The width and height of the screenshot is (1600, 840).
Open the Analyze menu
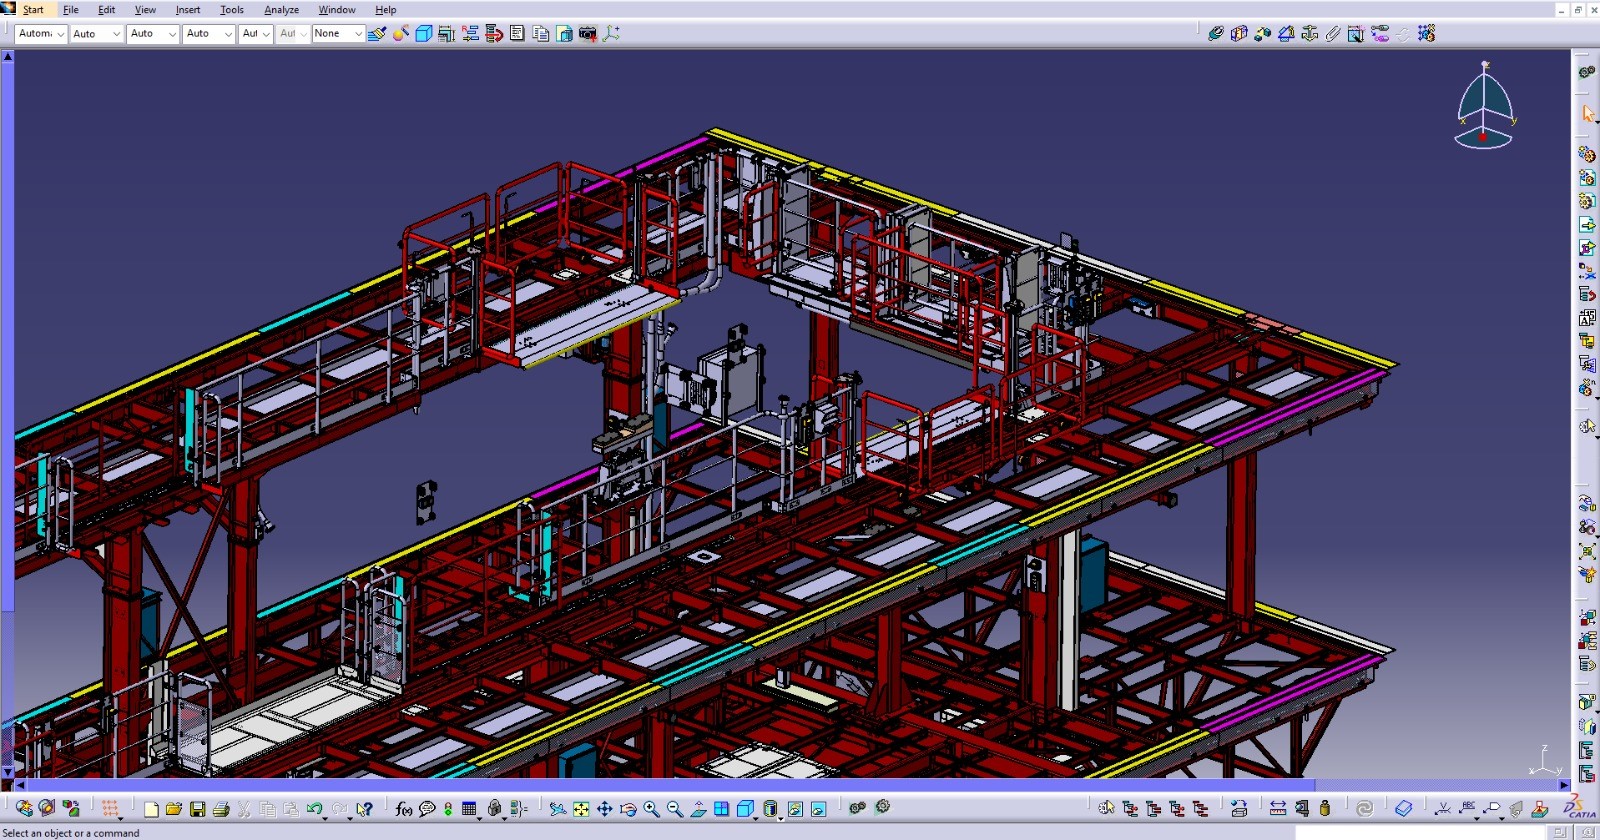281,10
